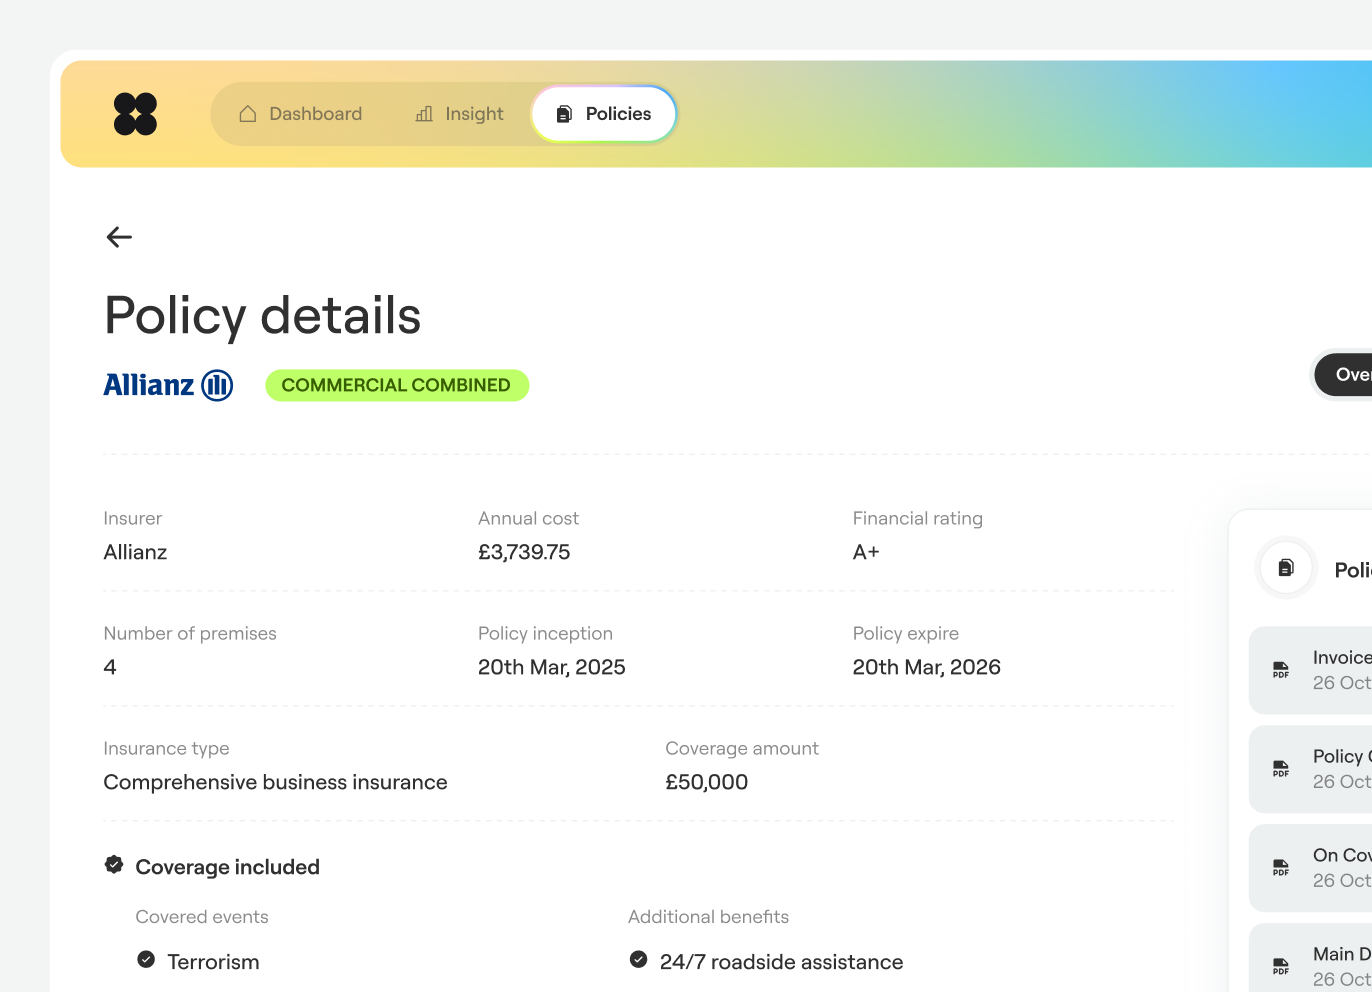
Task: Open the Dashboard tab
Action: click(x=301, y=114)
